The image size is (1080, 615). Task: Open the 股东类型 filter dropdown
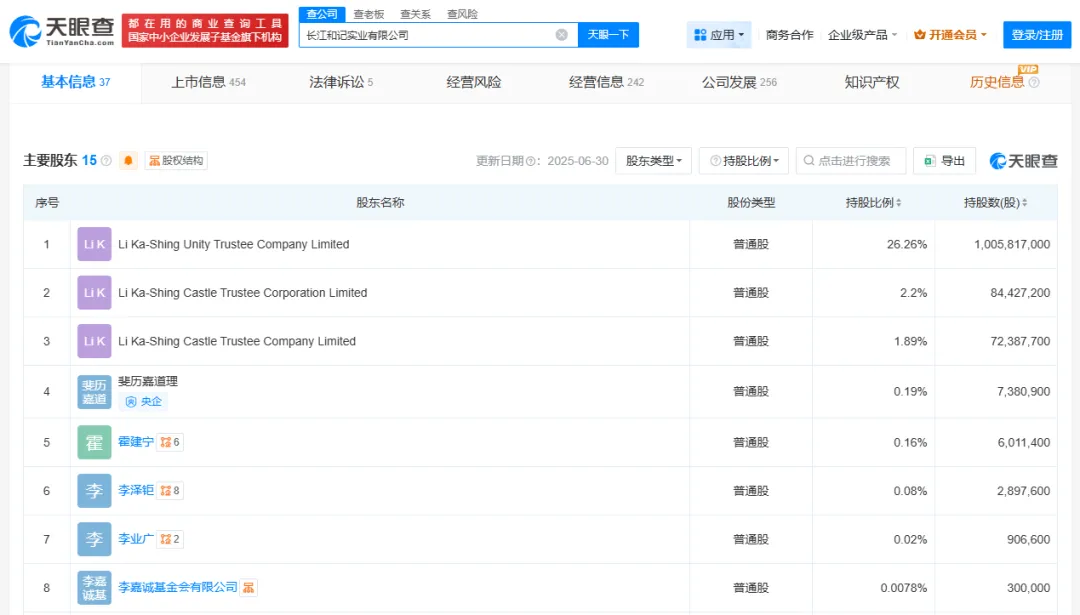[x=653, y=160]
